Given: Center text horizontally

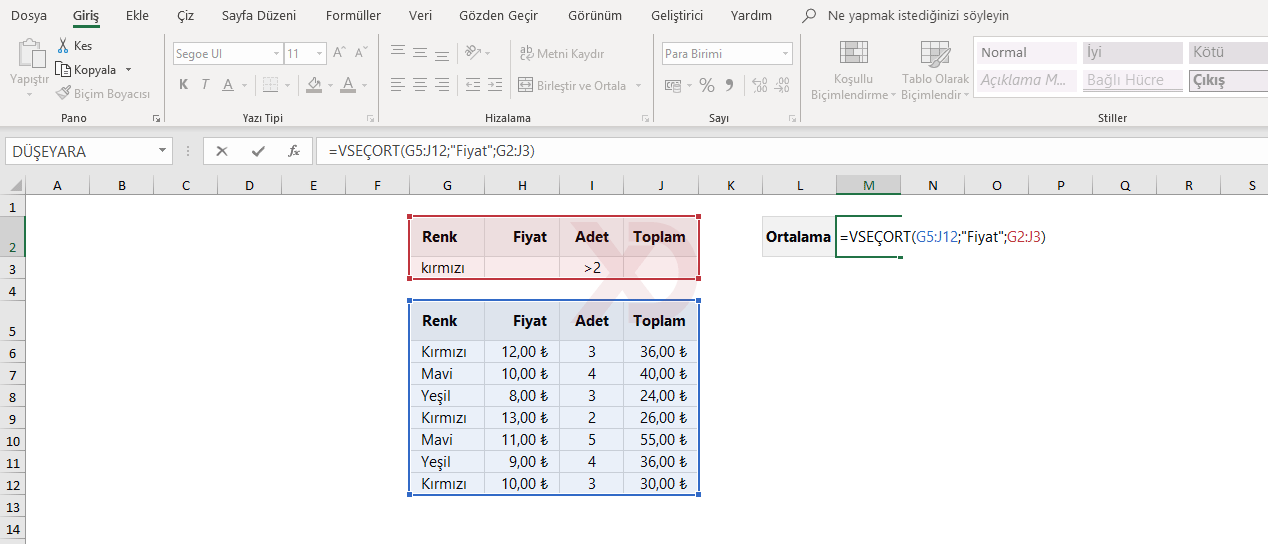Looking at the screenshot, I should pos(420,85).
